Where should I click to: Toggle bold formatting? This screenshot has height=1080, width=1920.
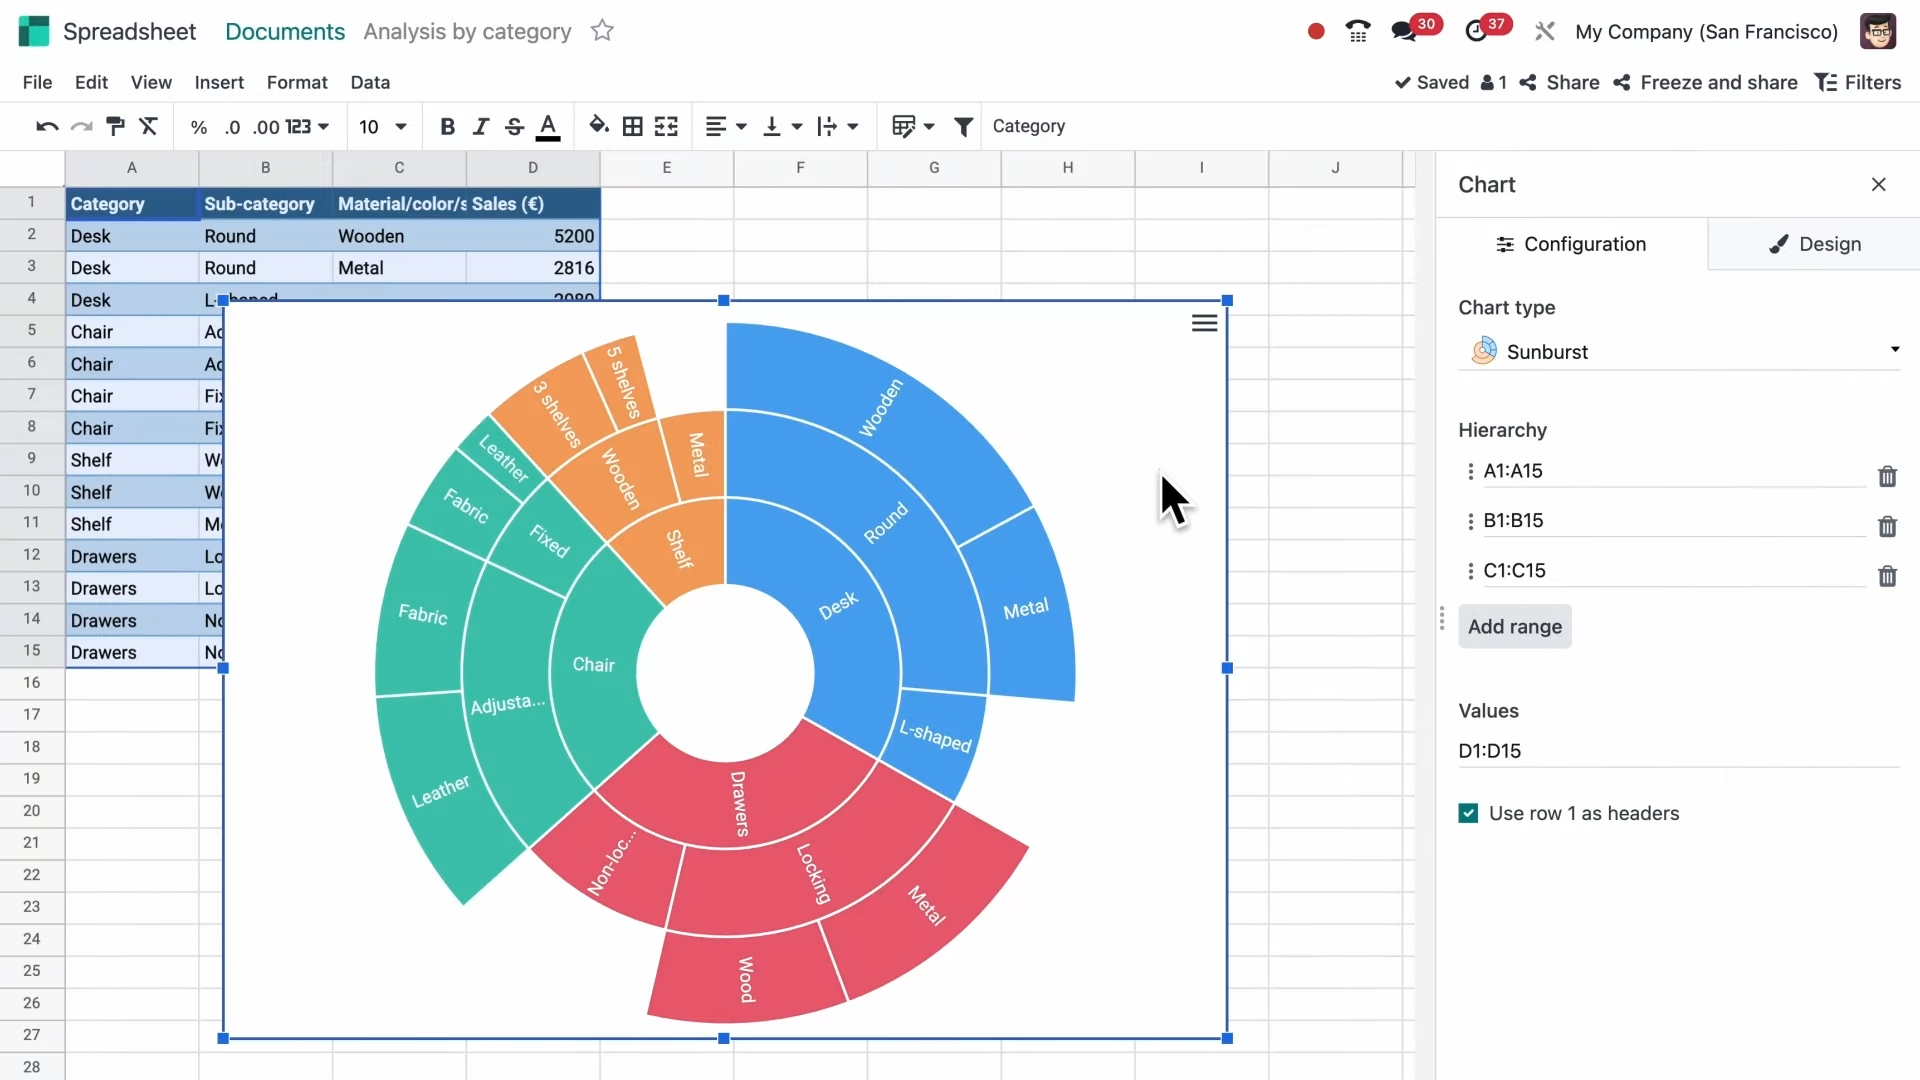tap(447, 126)
